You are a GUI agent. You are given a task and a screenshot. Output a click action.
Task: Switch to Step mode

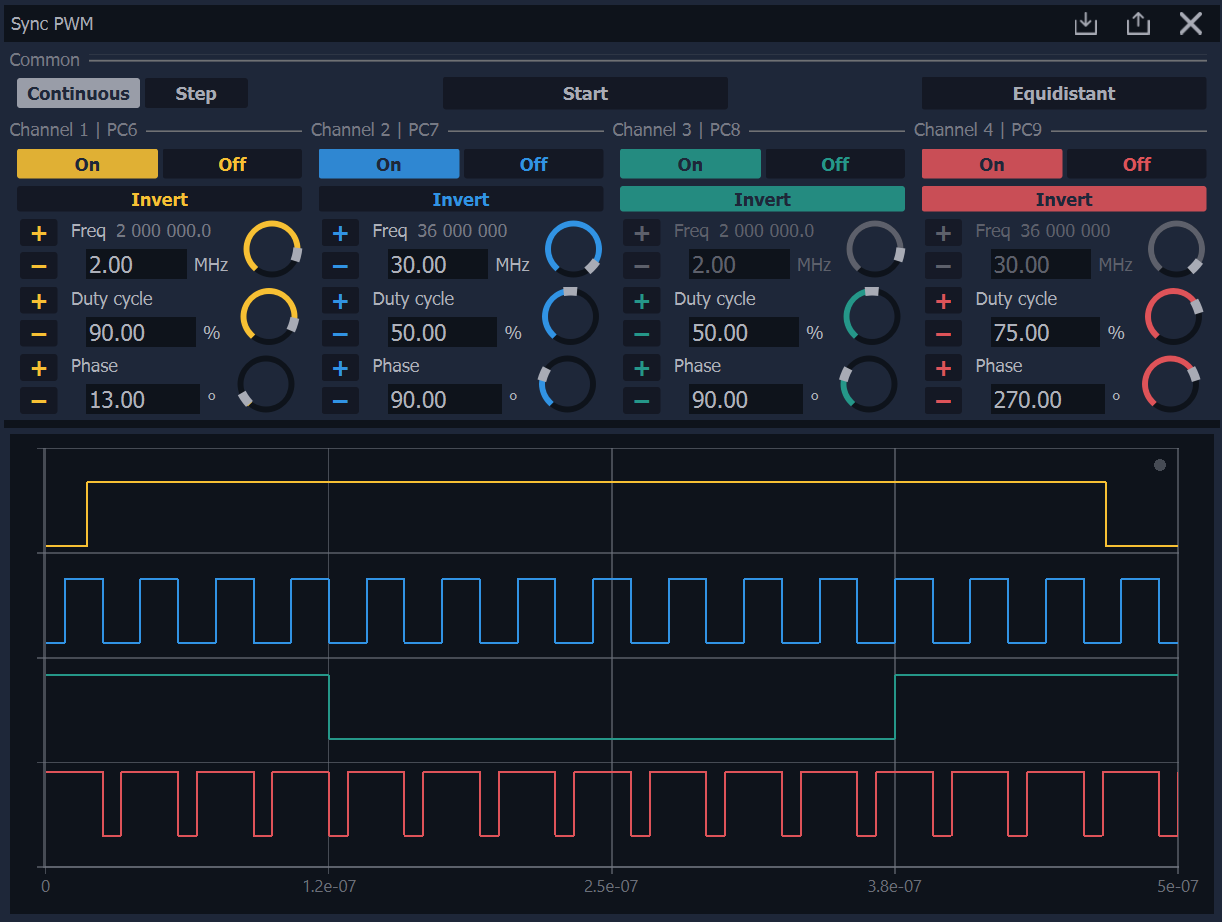point(196,94)
